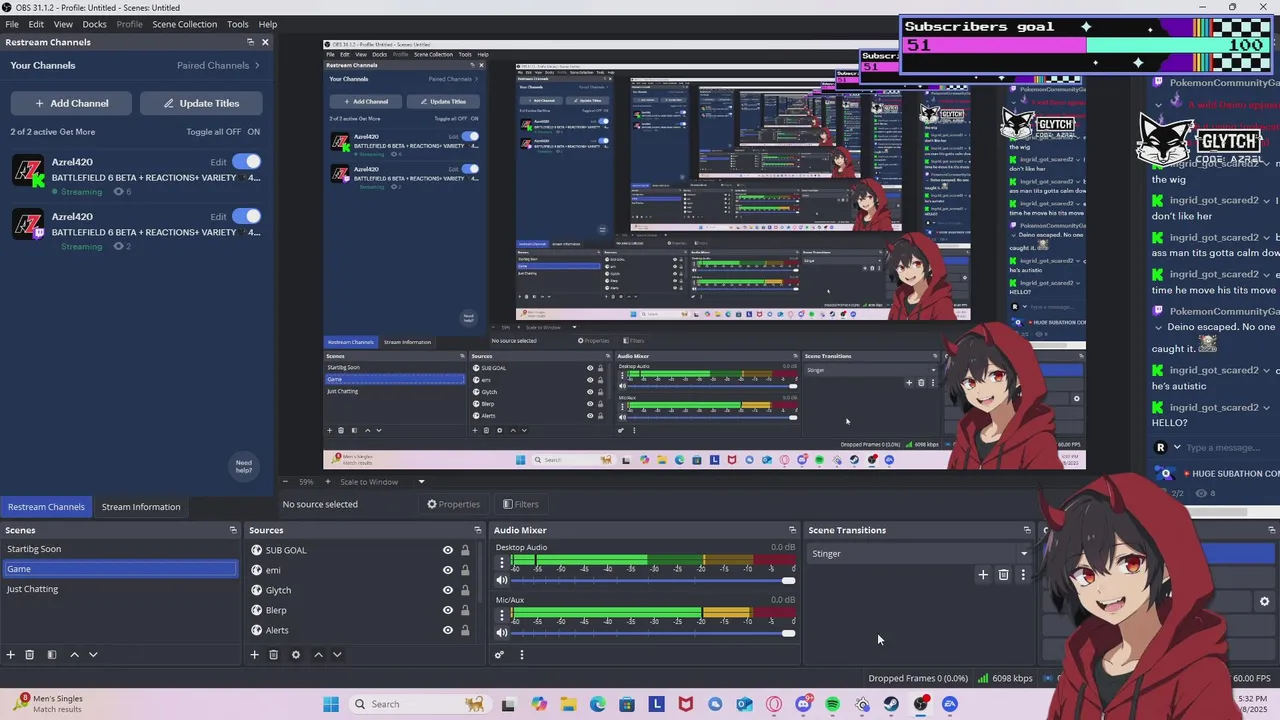Open Spotify from the taskbar
This screenshot has height=720, width=1280.
click(833, 704)
